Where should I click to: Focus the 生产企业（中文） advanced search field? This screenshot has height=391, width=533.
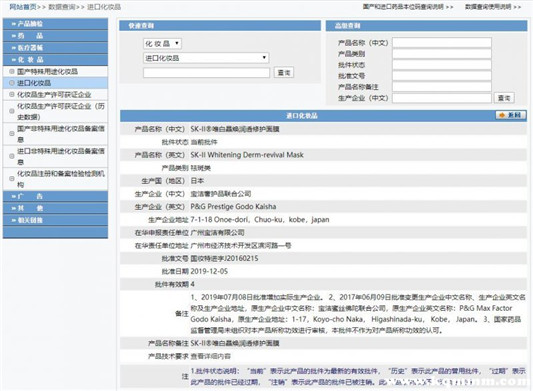[x=442, y=98]
